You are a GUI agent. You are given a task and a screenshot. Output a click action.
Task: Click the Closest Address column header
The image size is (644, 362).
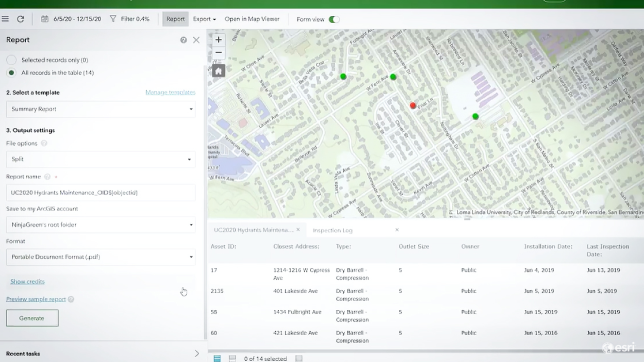tap(296, 247)
